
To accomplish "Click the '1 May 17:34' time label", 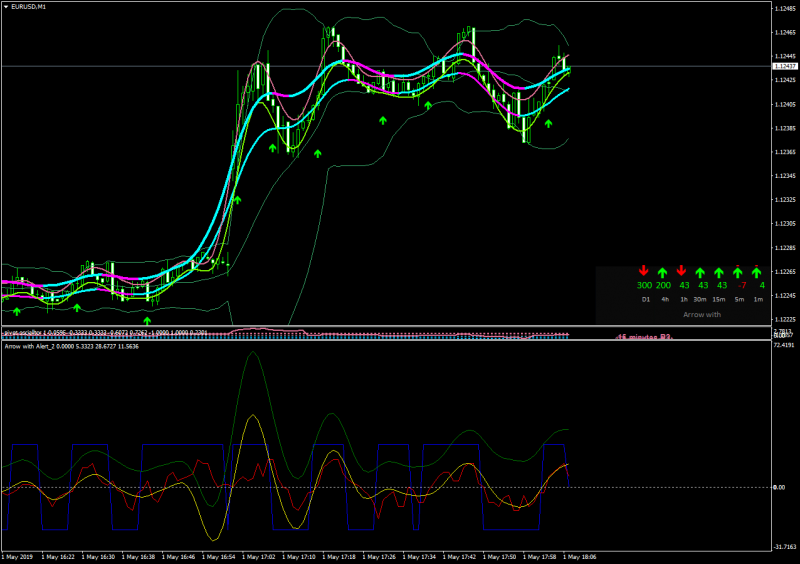I will pyautogui.click(x=419, y=557).
